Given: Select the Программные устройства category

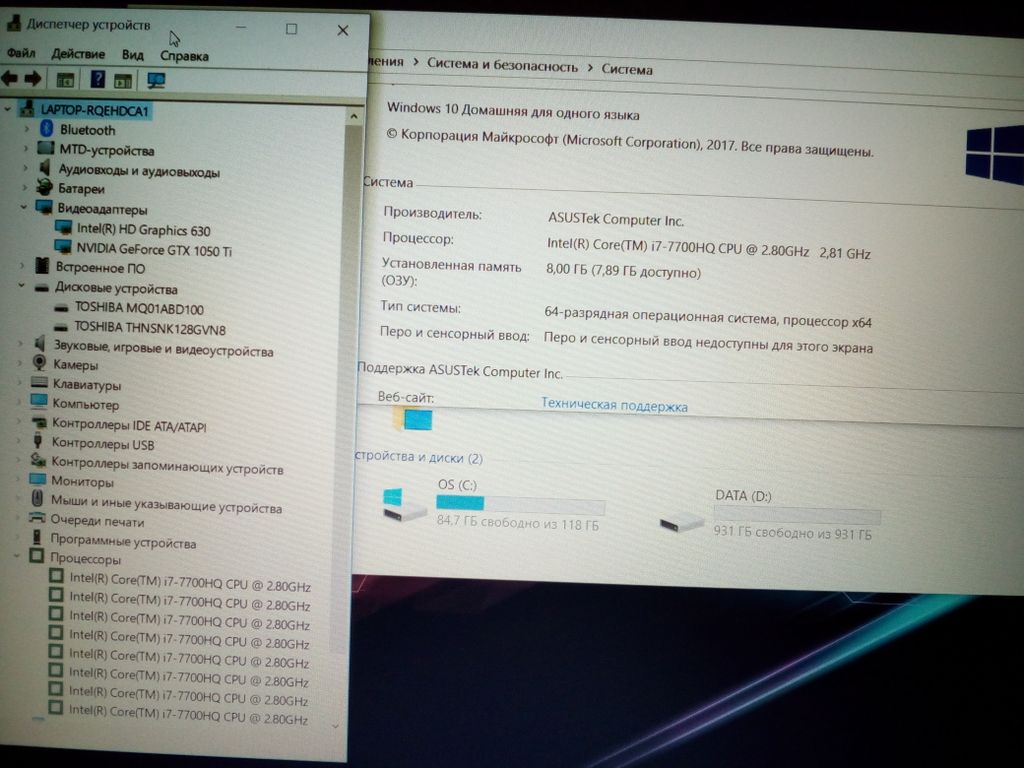Looking at the screenshot, I should (123, 541).
